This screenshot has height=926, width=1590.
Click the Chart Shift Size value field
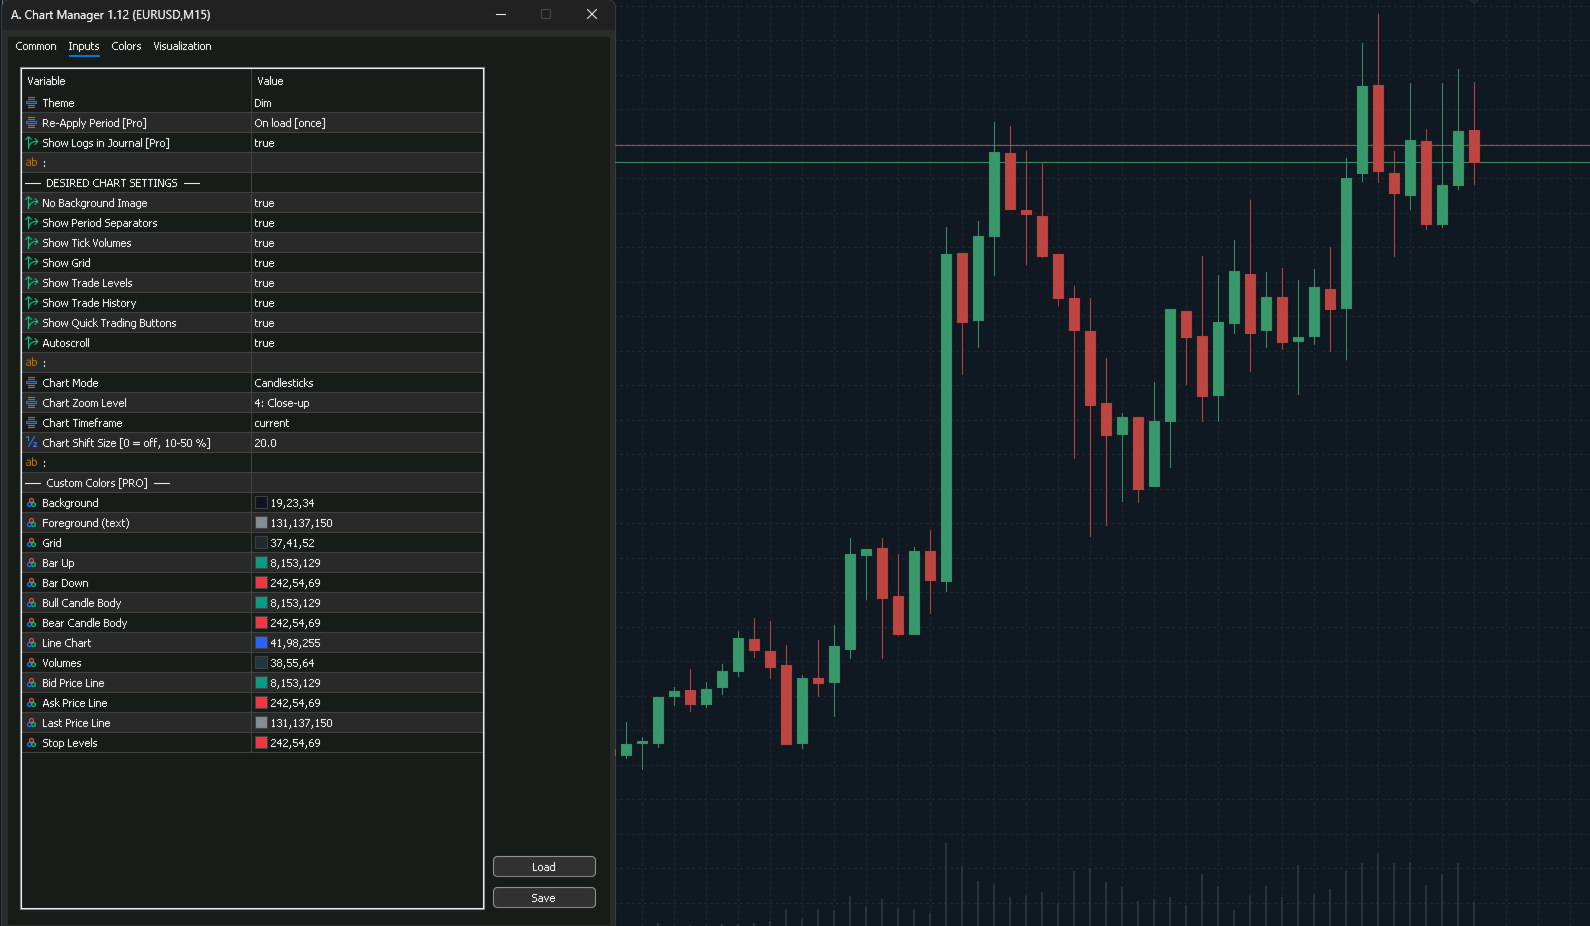[x=366, y=443]
